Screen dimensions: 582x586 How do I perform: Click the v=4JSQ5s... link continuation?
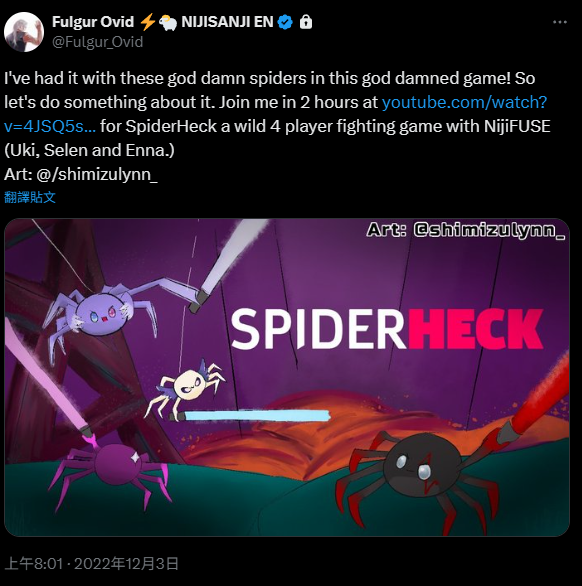click(x=50, y=126)
